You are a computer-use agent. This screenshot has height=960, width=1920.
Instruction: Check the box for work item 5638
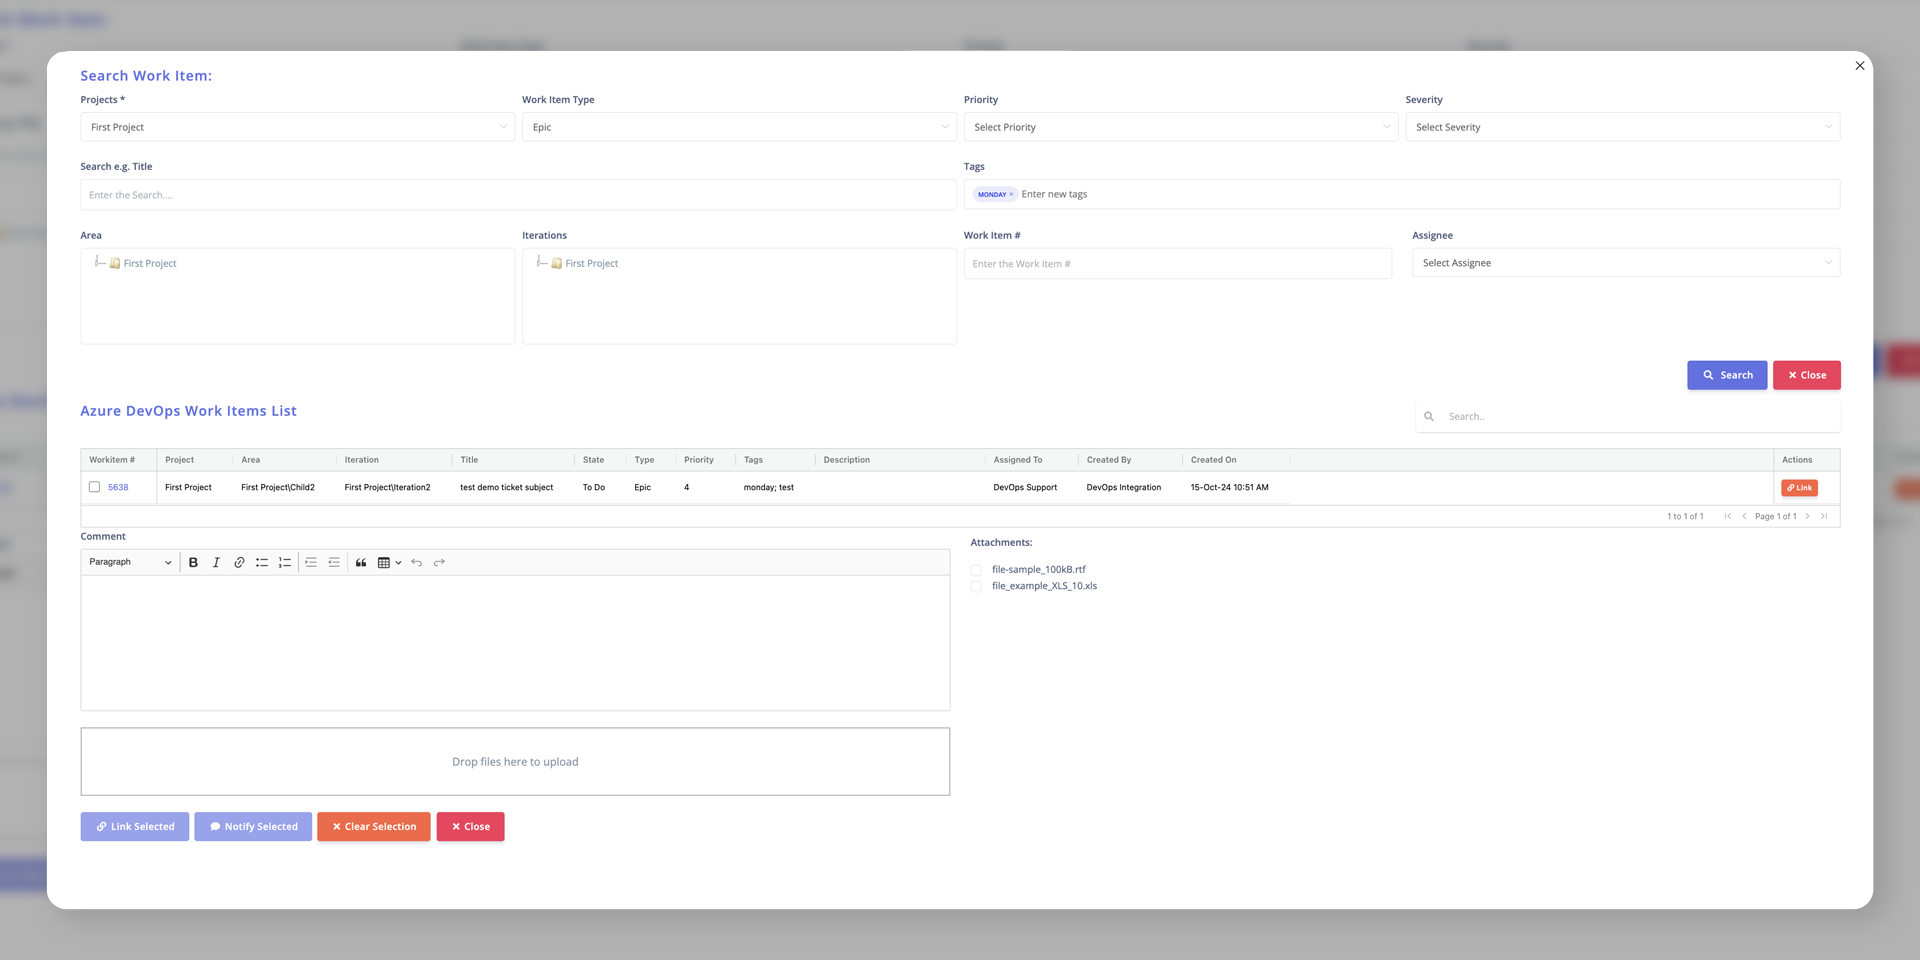[x=95, y=487]
